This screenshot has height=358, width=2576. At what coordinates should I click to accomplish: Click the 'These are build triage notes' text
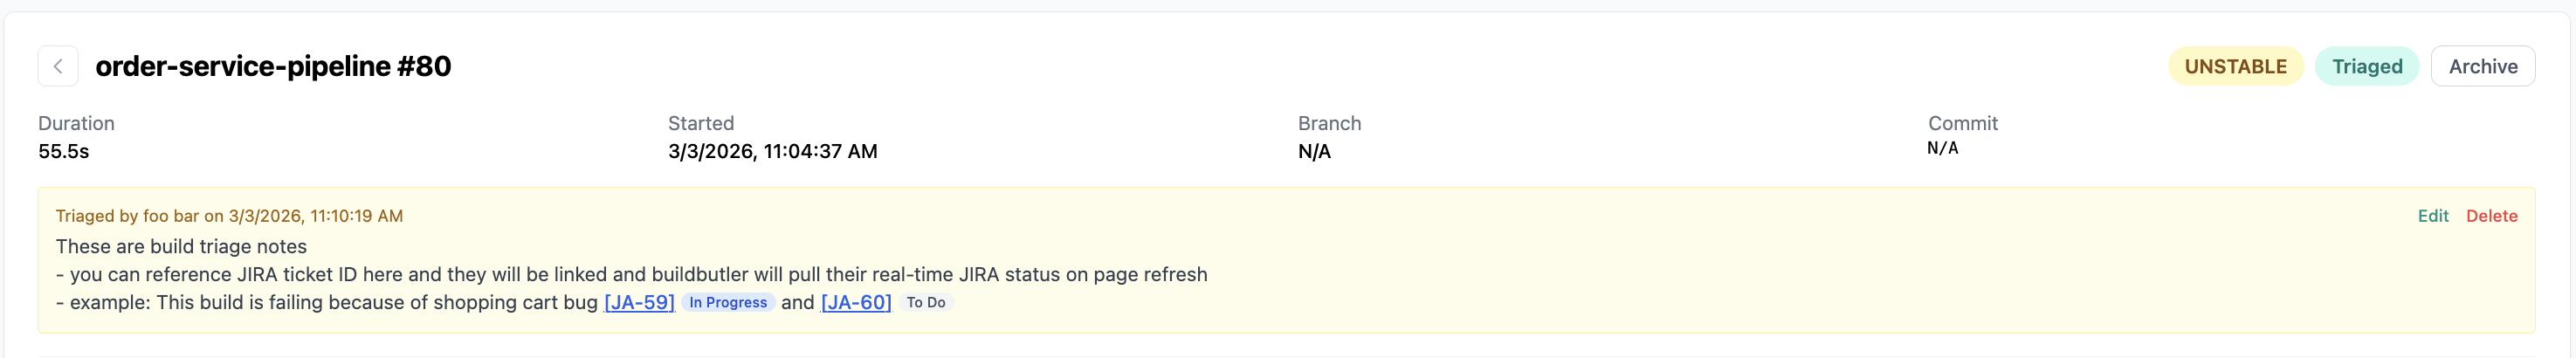(181, 246)
